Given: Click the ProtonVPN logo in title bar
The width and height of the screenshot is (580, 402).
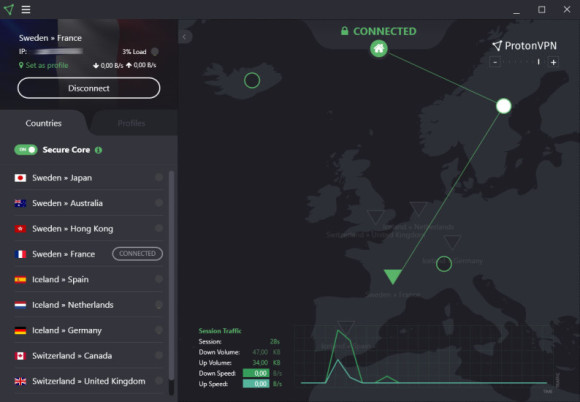Looking at the screenshot, I should click(x=9, y=9).
